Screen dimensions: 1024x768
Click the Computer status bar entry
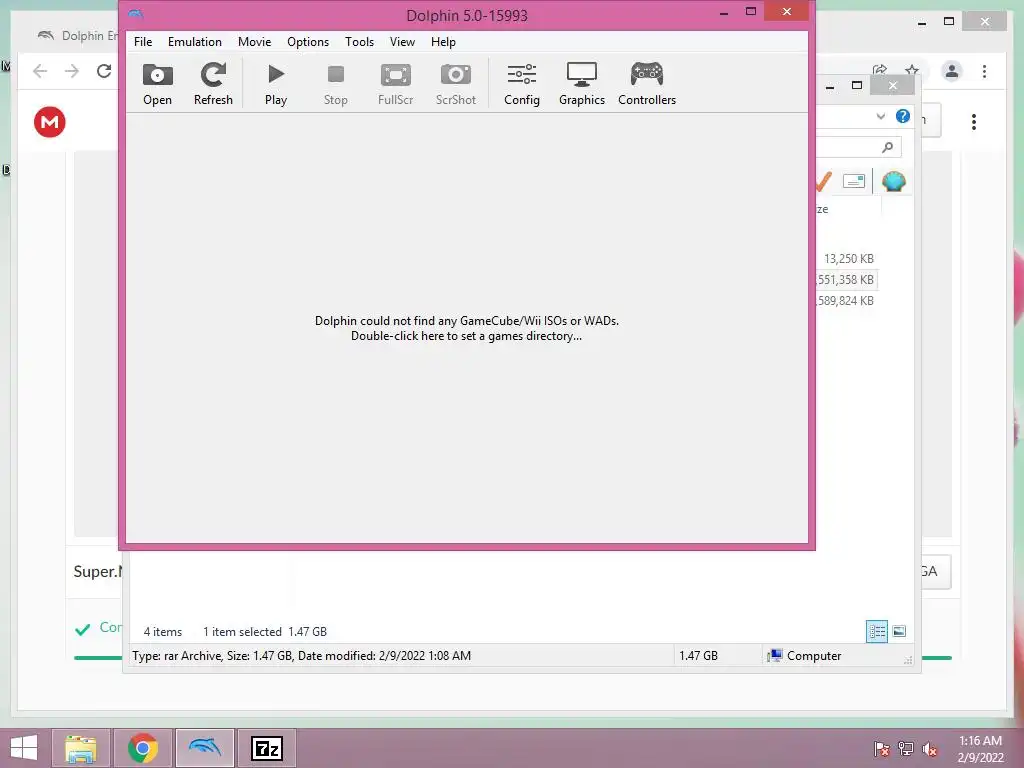pyautogui.click(x=804, y=656)
